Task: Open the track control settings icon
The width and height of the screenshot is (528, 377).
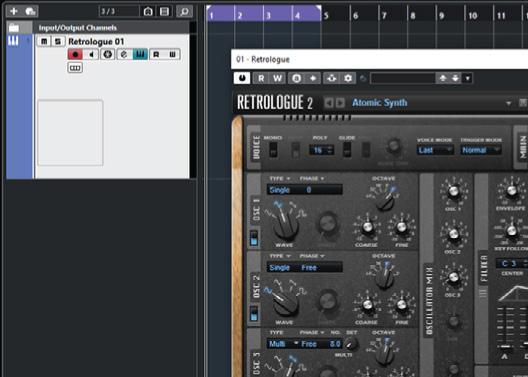Action: (165, 11)
